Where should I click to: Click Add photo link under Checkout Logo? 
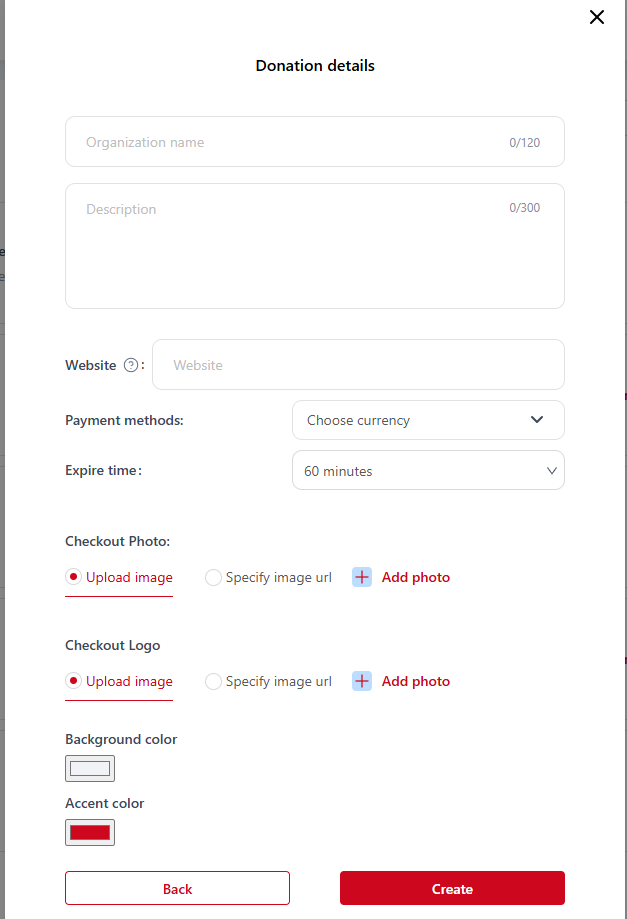pos(415,681)
